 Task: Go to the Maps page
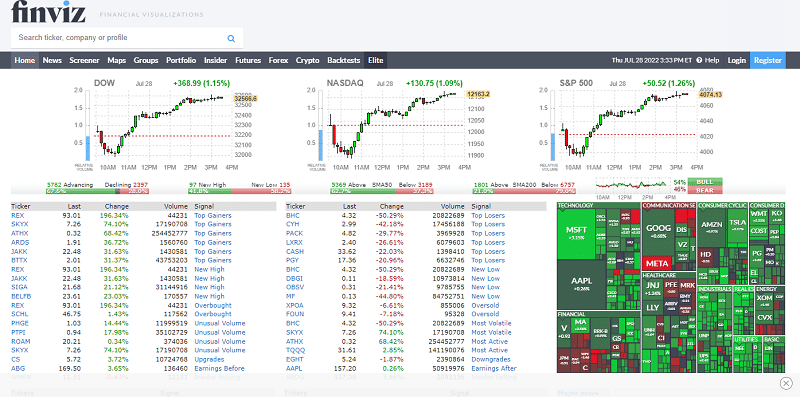[116, 60]
